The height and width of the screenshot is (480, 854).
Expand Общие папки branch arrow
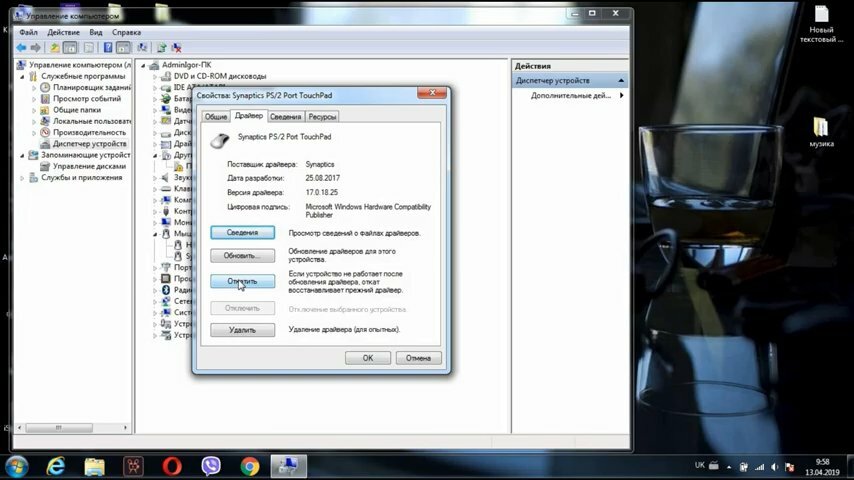point(34,110)
